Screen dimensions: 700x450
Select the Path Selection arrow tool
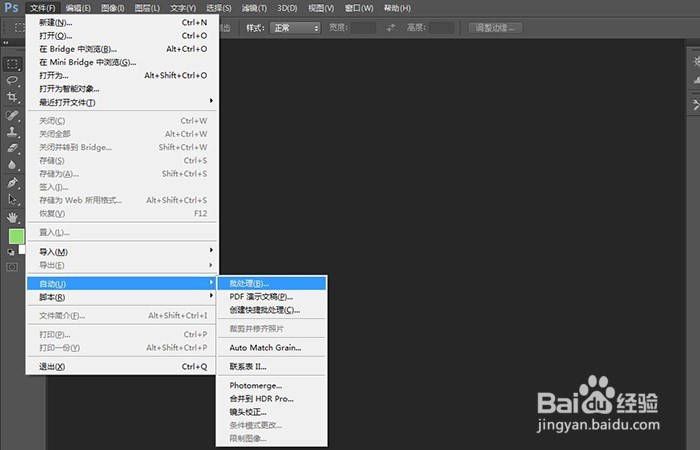point(12,199)
